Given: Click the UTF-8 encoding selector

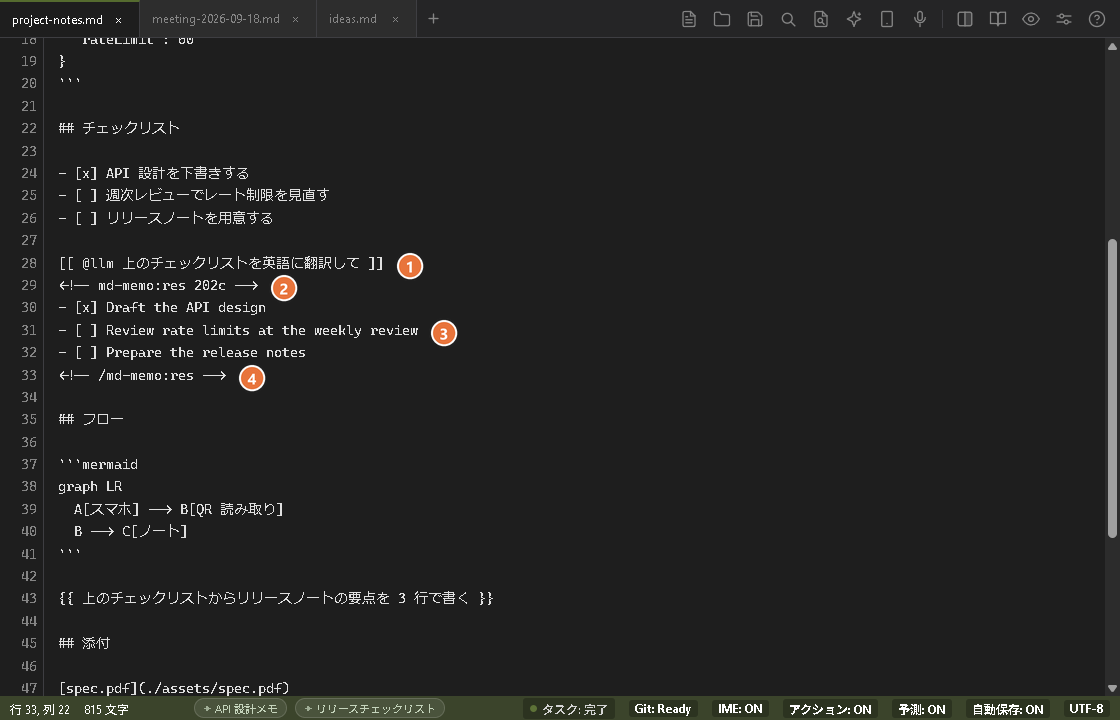Looking at the screenshot, I should pos(1086,709).
